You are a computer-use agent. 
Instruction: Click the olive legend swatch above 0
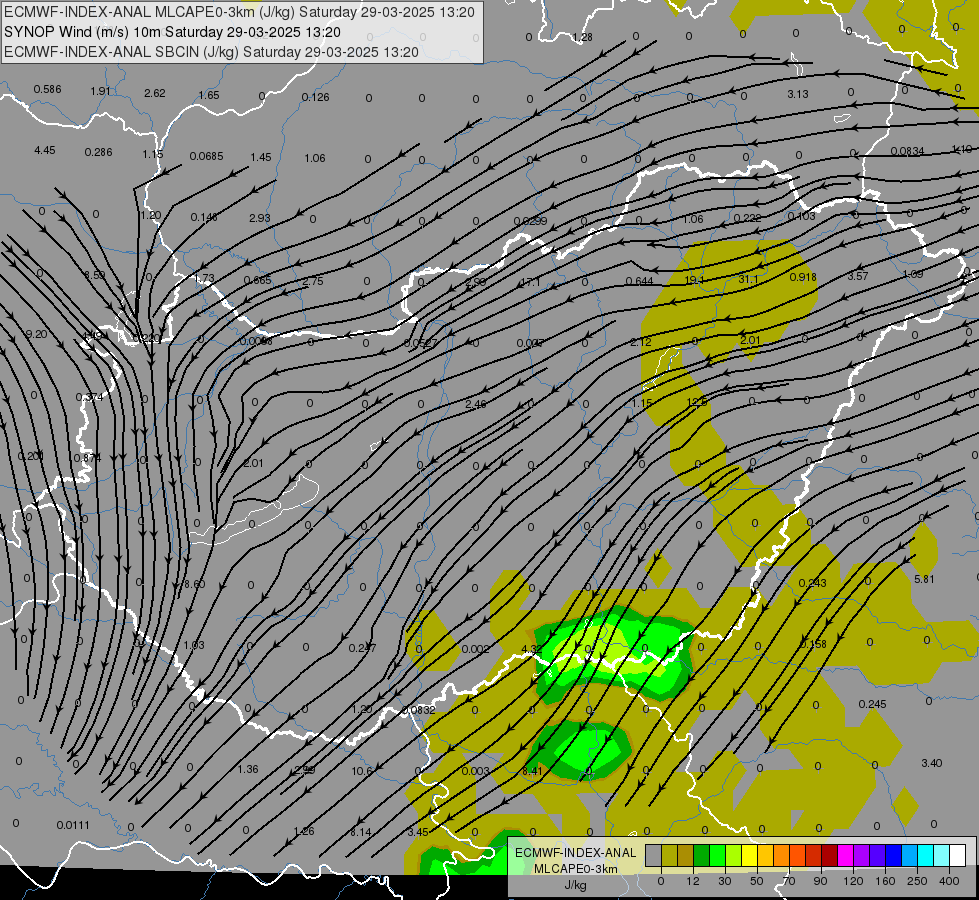(669, 855)
